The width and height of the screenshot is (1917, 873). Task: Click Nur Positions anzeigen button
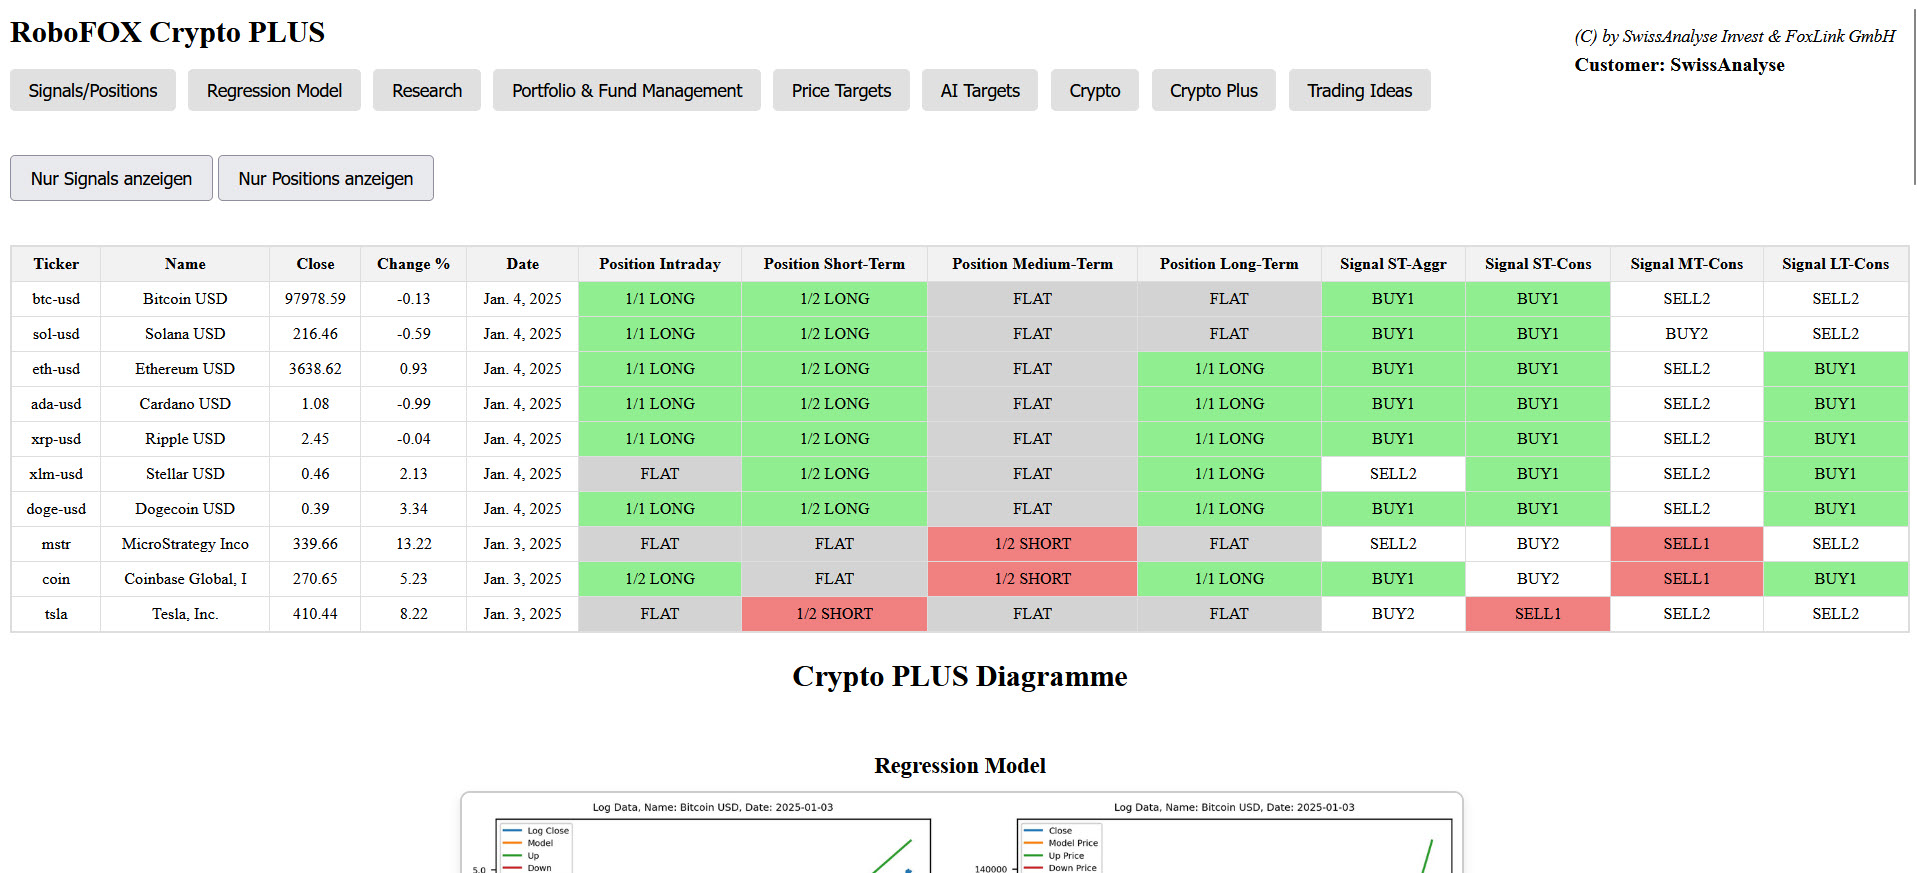point(326,178)
